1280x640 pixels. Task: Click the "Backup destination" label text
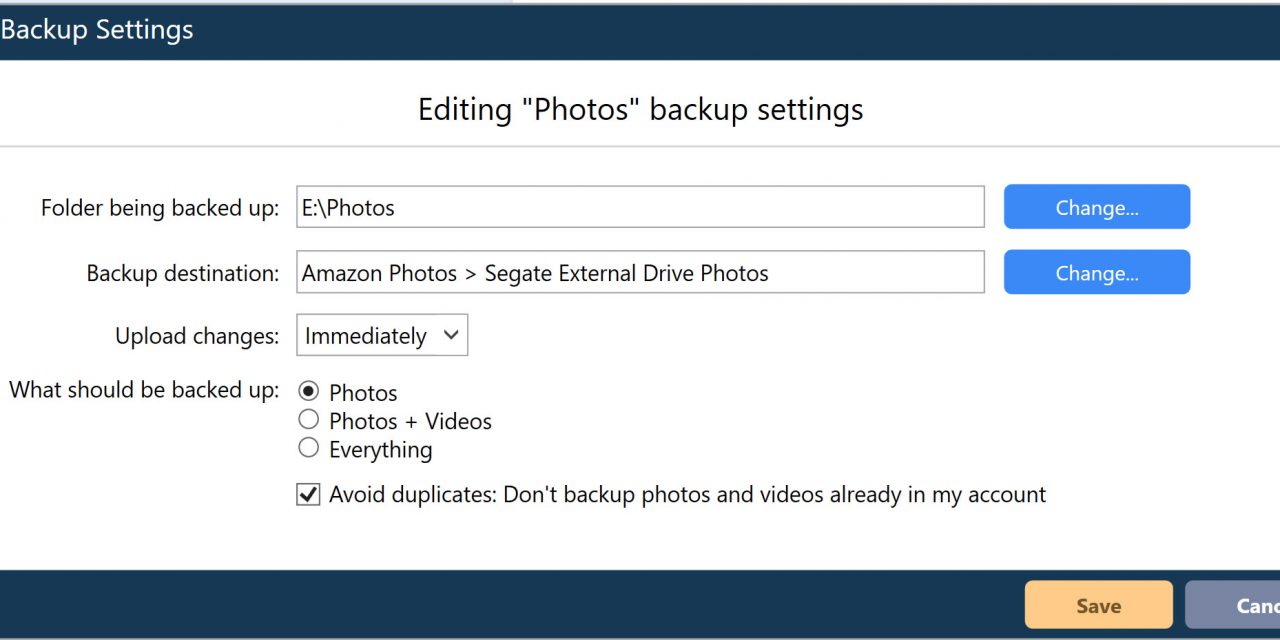(x=183, y=273)
